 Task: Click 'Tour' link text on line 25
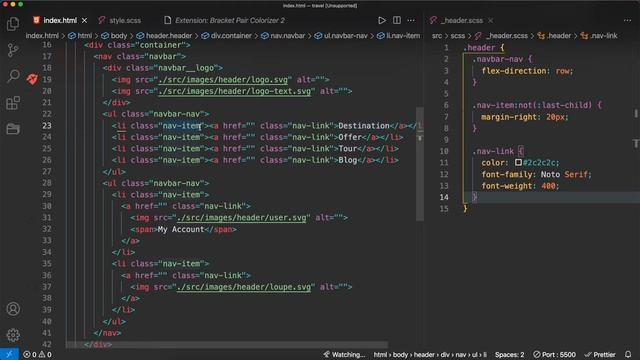point(348,149)
